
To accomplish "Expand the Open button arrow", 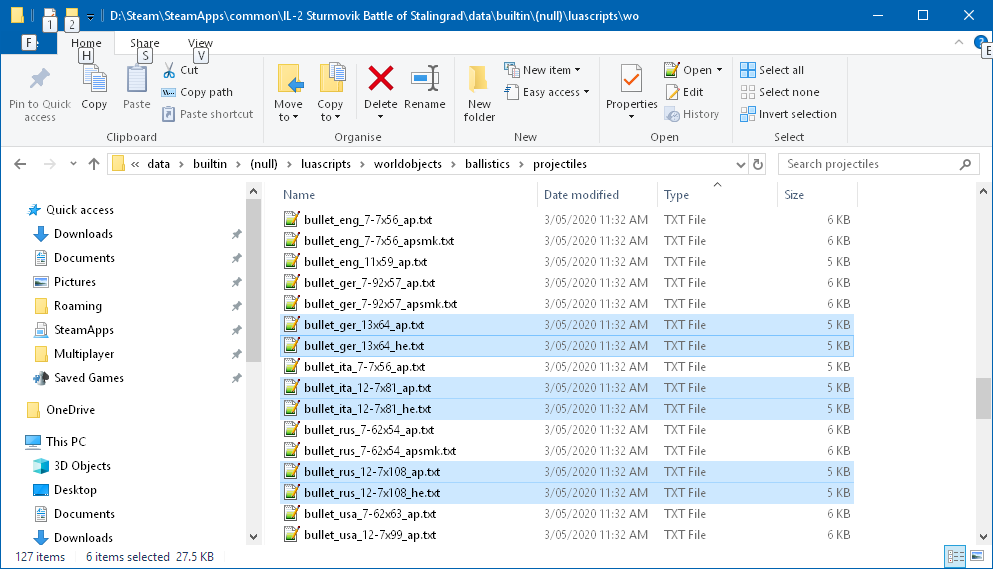I will click(719, 70).
